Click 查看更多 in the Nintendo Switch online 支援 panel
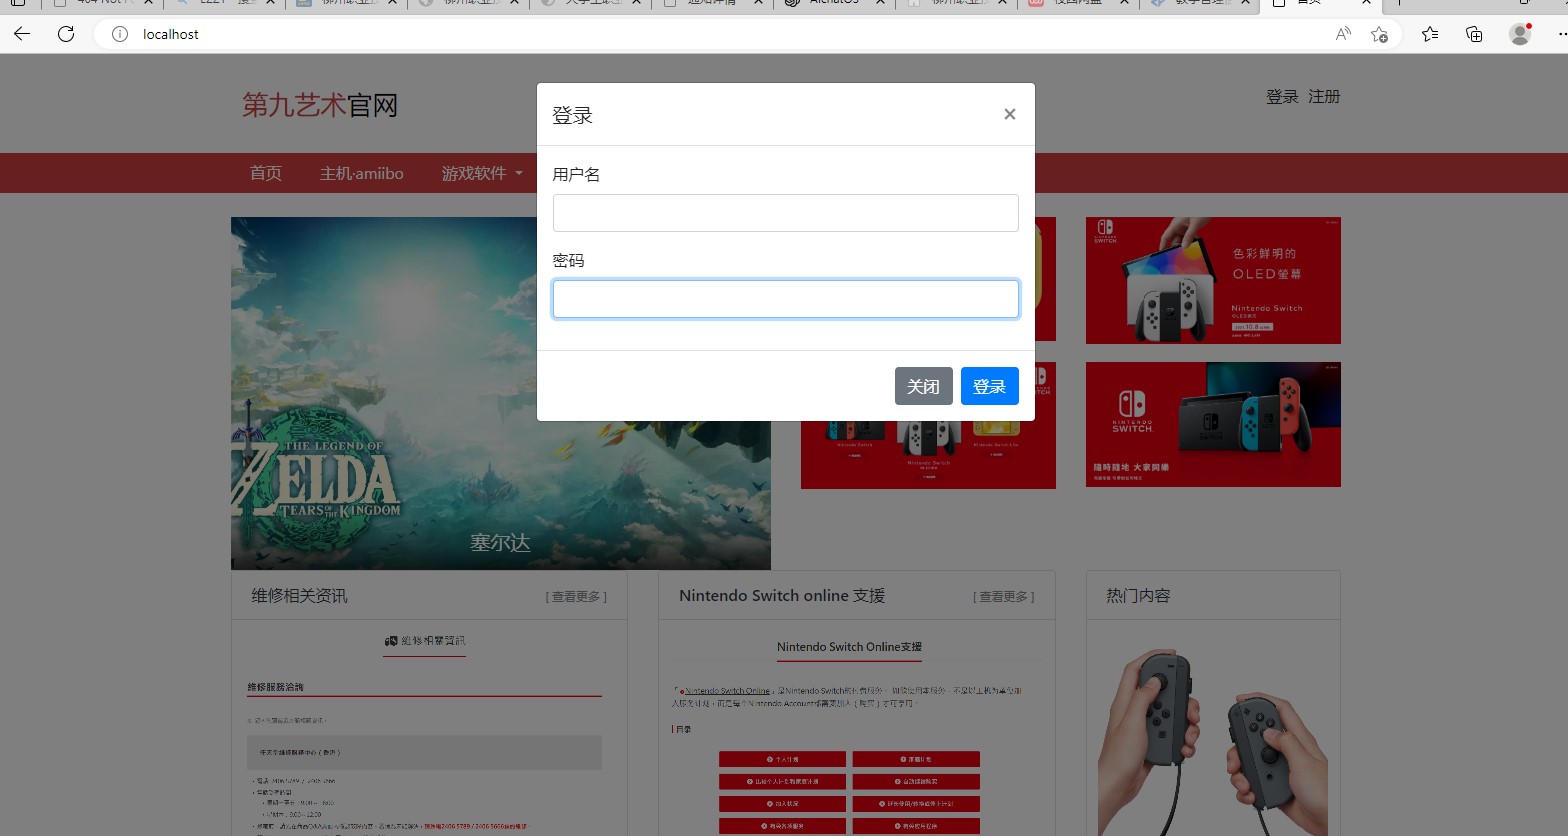 [x=1004, y=597]
